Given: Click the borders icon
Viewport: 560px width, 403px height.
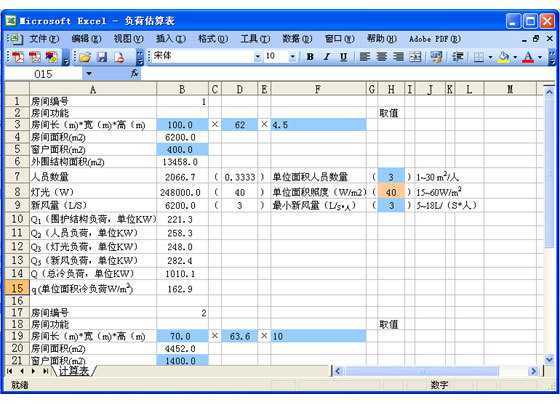Looking at the screenshot, I should 479,57.
